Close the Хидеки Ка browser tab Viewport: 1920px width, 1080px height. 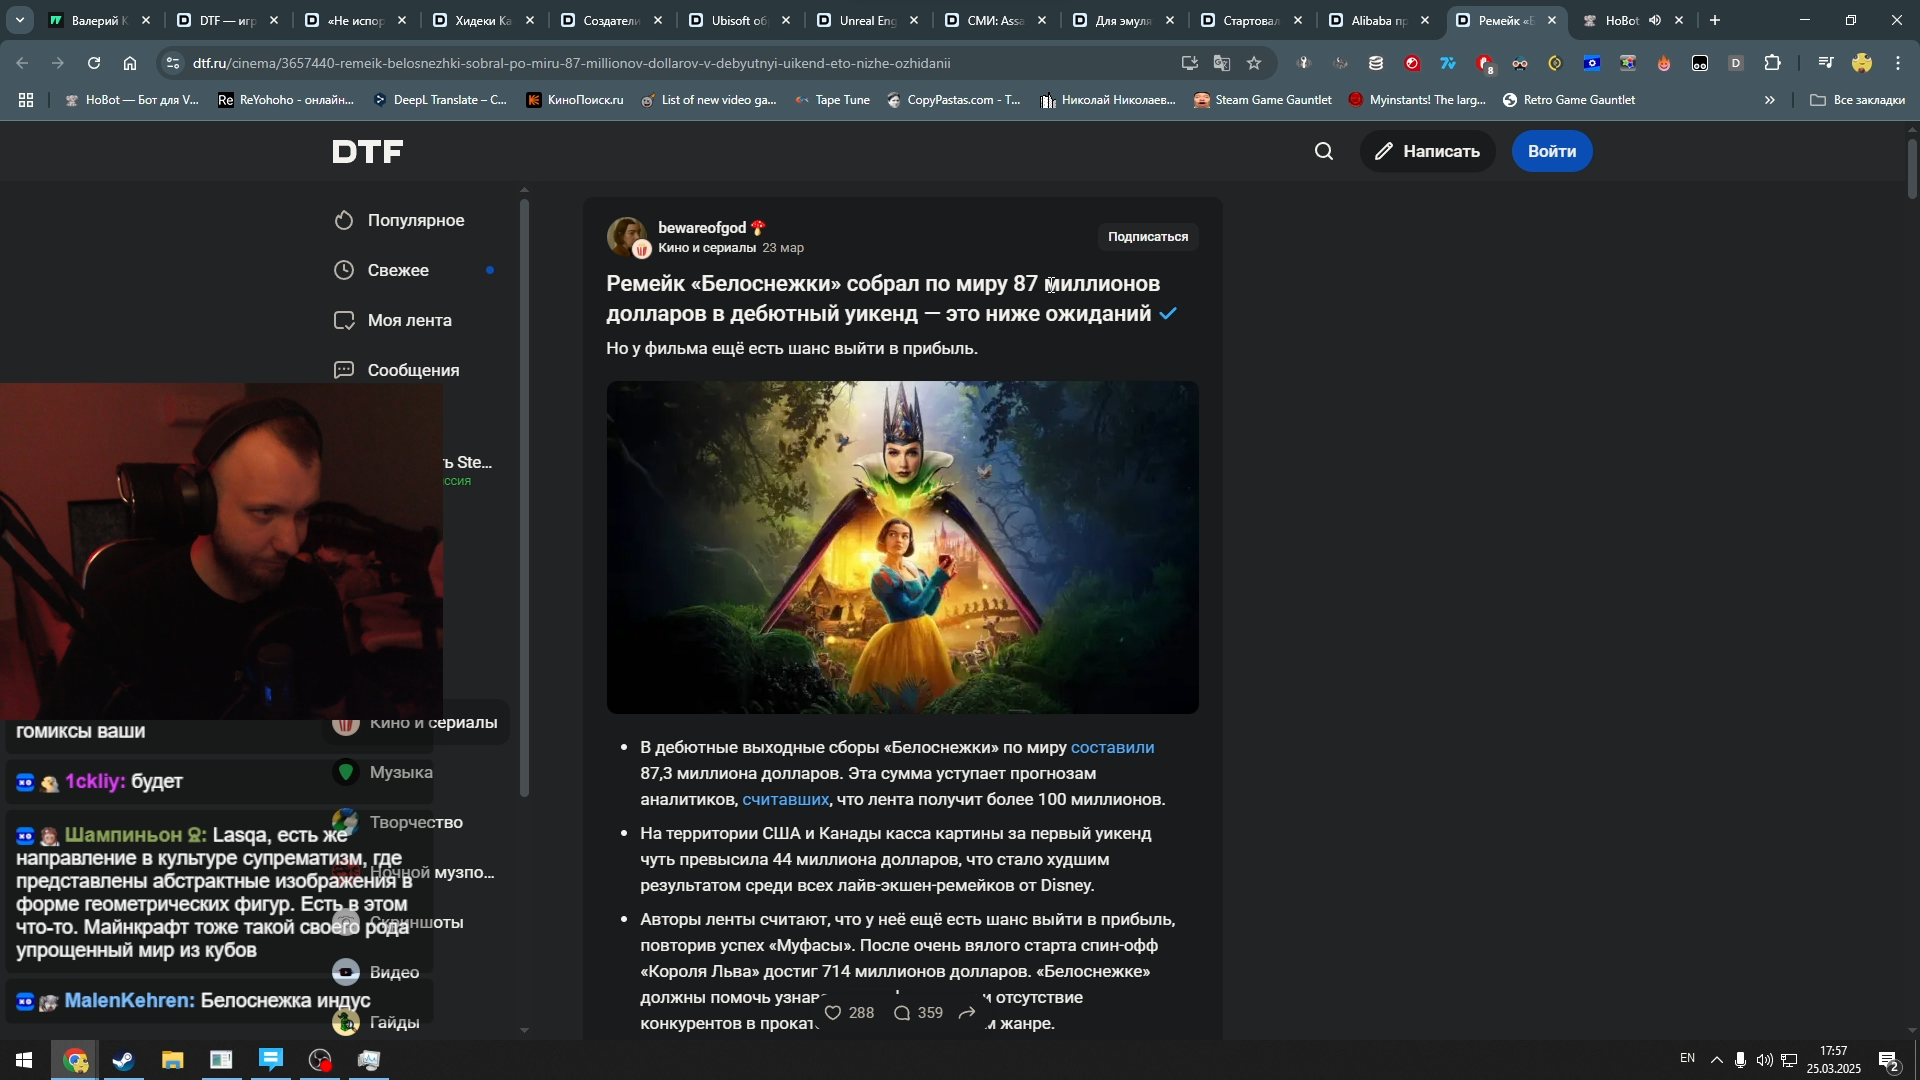point(530,20)
